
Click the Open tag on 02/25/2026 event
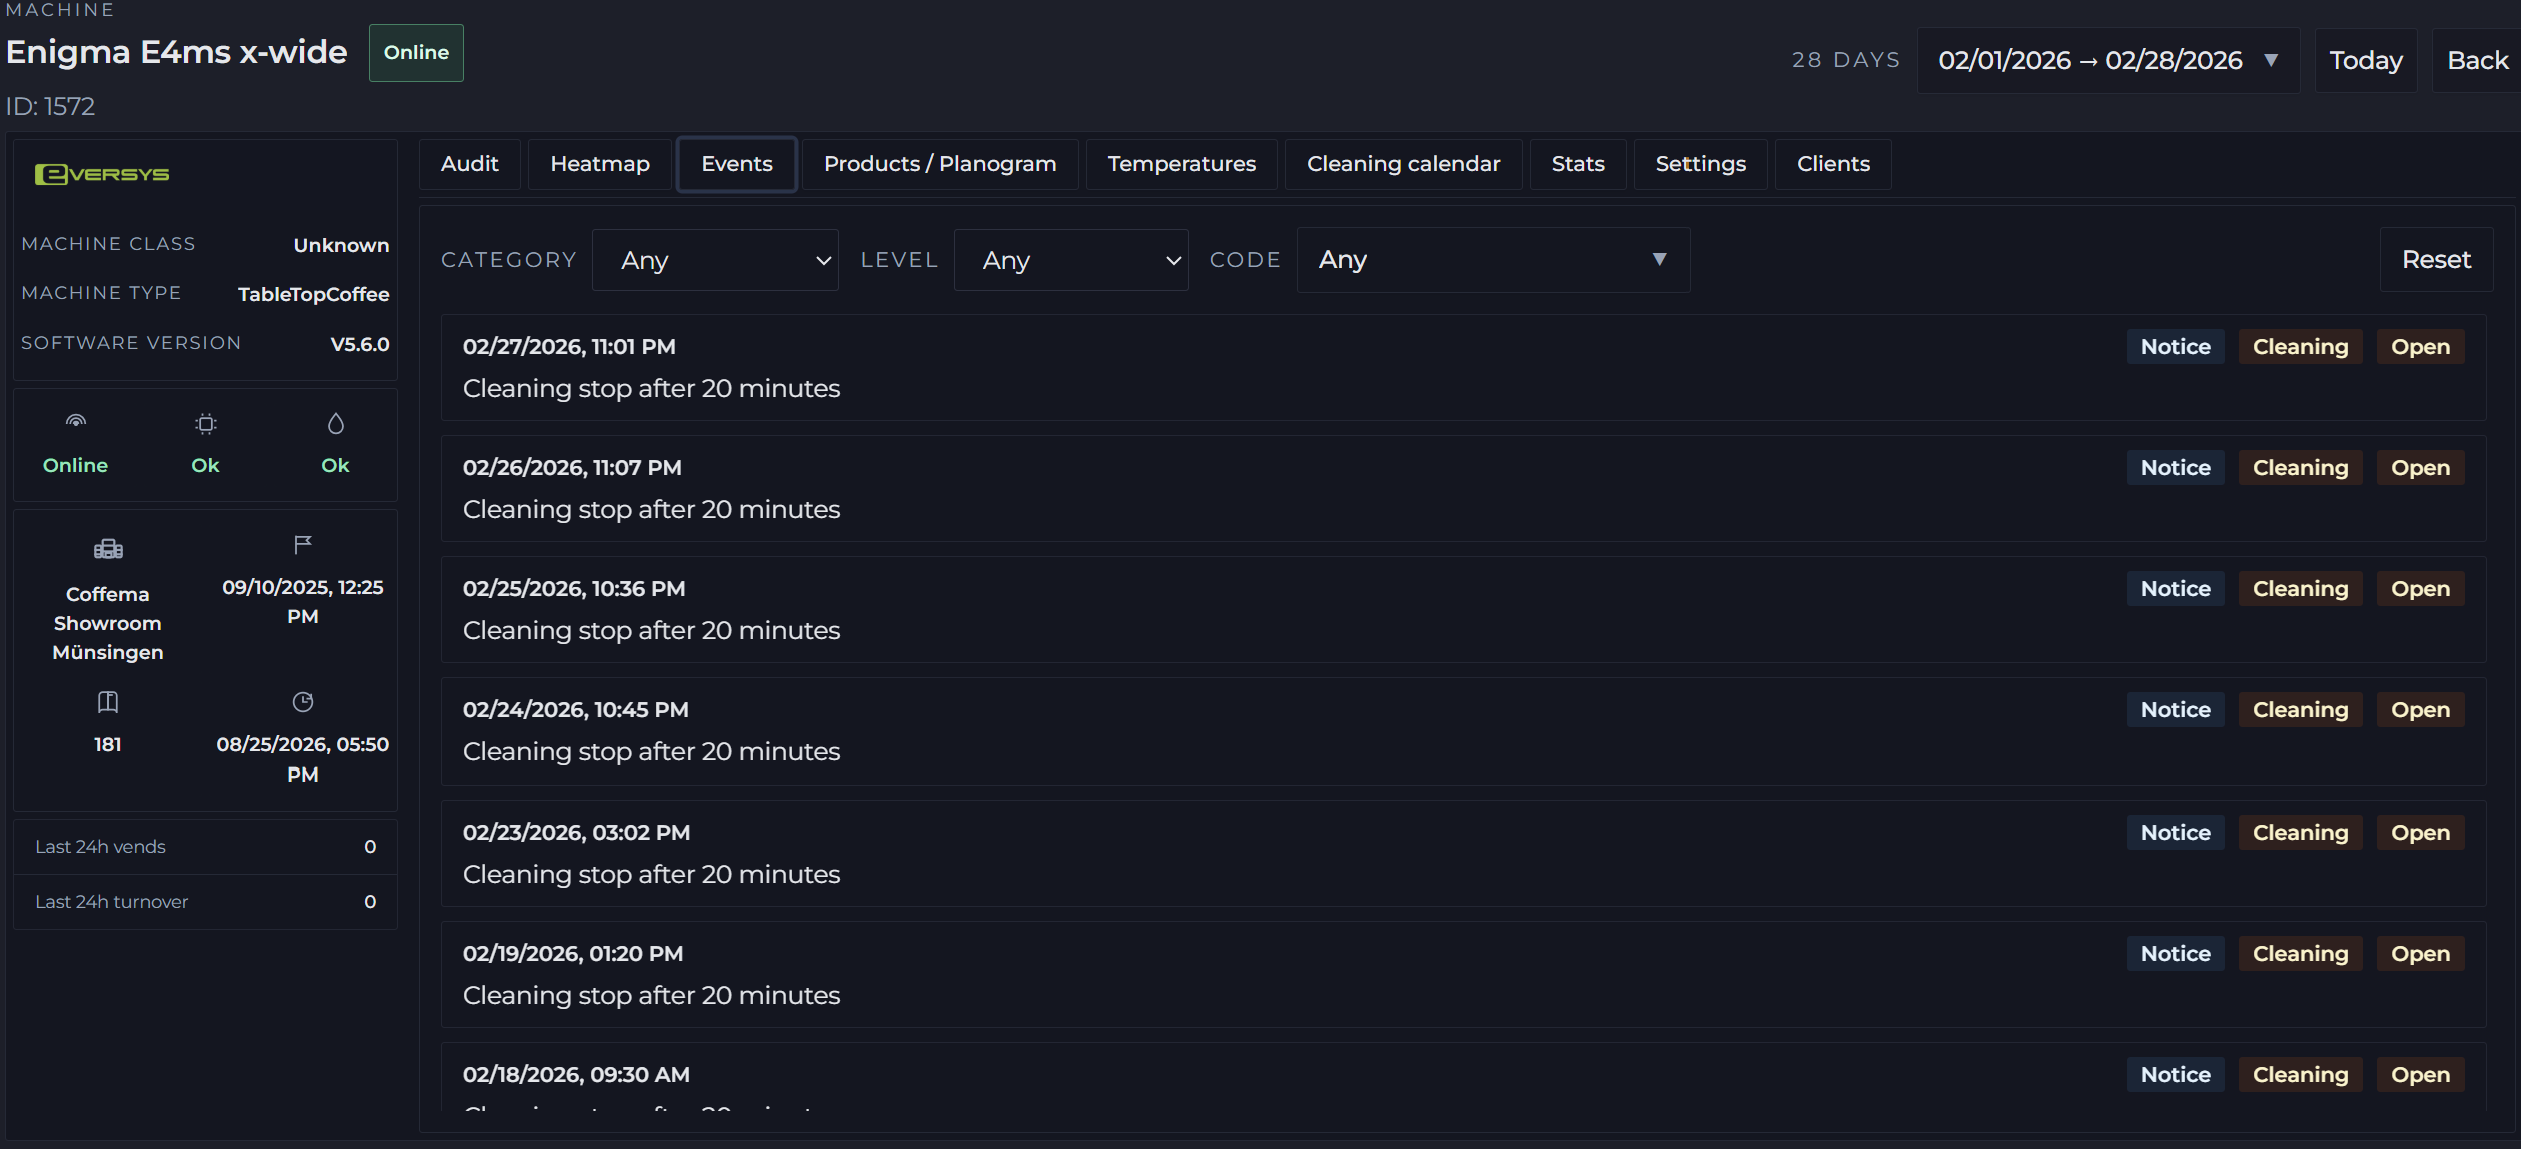pyautogui.click(x=2420, y=589)
